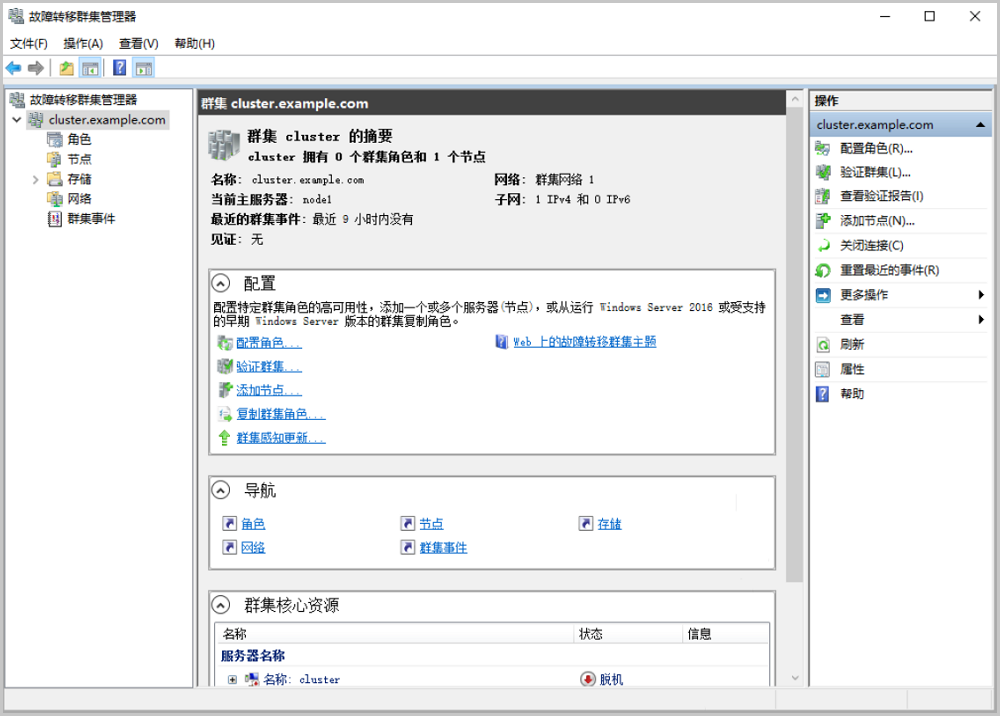Image resolution: width=1000 pixels, height=716 pixels.
Task: Expand the 名称: cluster resource plus box
Action: [232, 680]
